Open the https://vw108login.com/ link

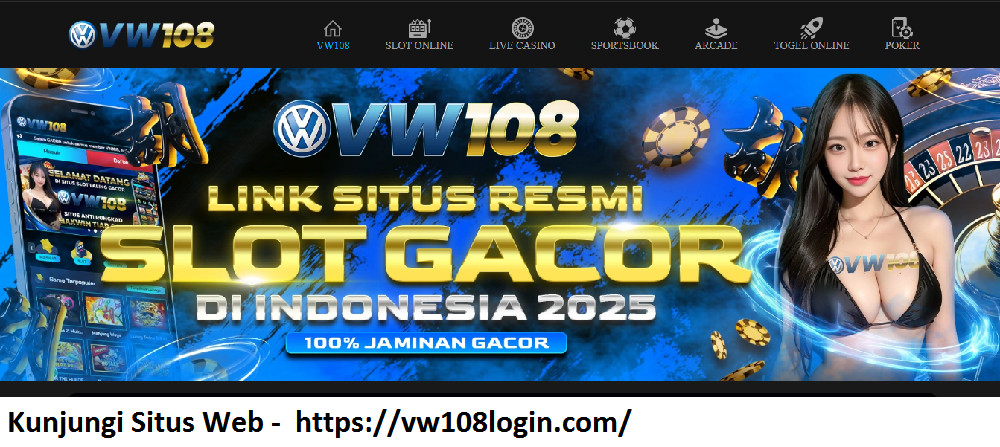(x=464, y=422)
